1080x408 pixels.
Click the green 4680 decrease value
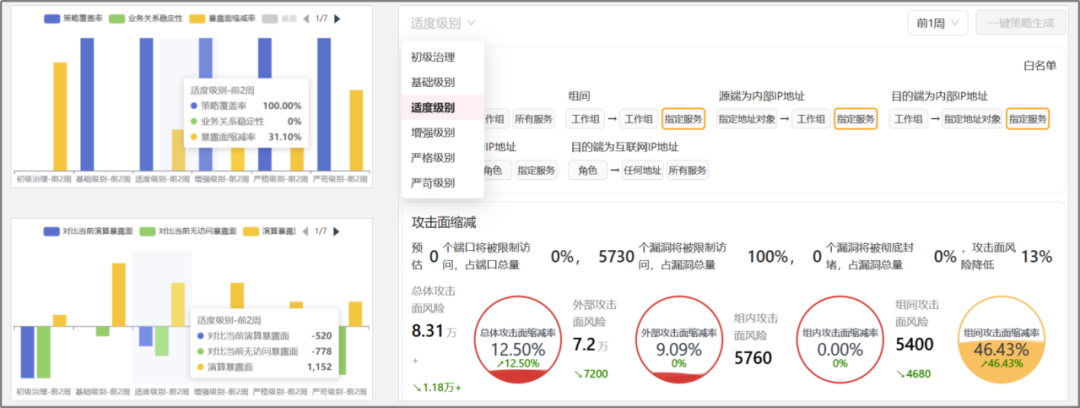tap(913, 374)
